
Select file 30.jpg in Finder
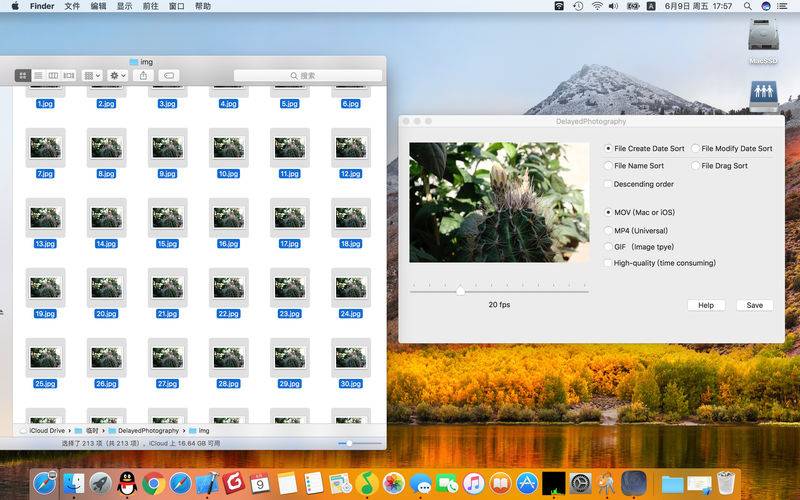[351, 358]
